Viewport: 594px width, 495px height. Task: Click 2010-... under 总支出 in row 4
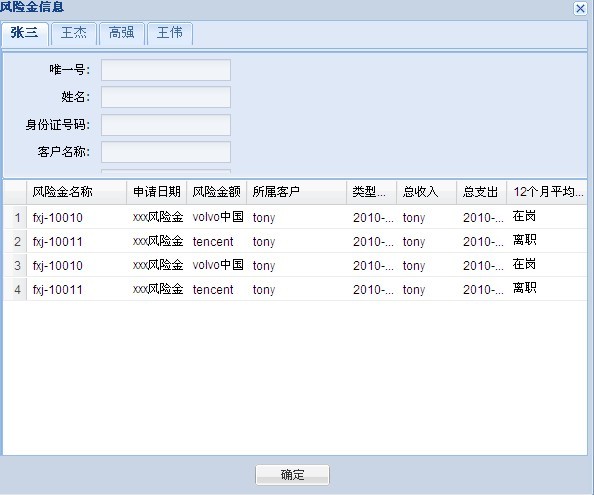[483, 290]
